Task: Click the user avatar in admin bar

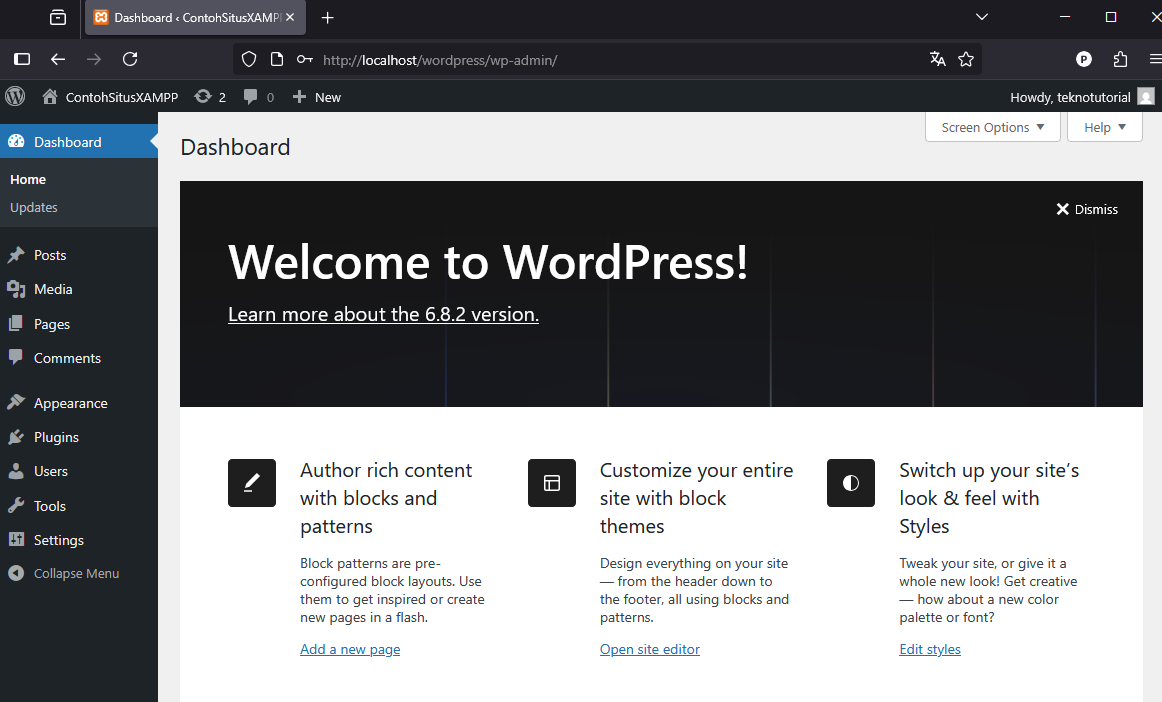Action: 1146,96
